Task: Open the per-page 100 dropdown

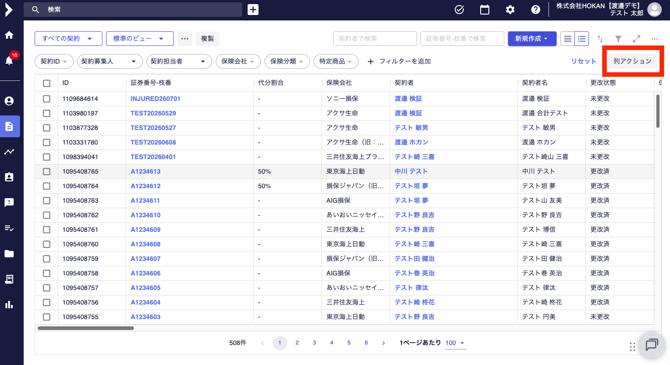Action: pos(455,343)
